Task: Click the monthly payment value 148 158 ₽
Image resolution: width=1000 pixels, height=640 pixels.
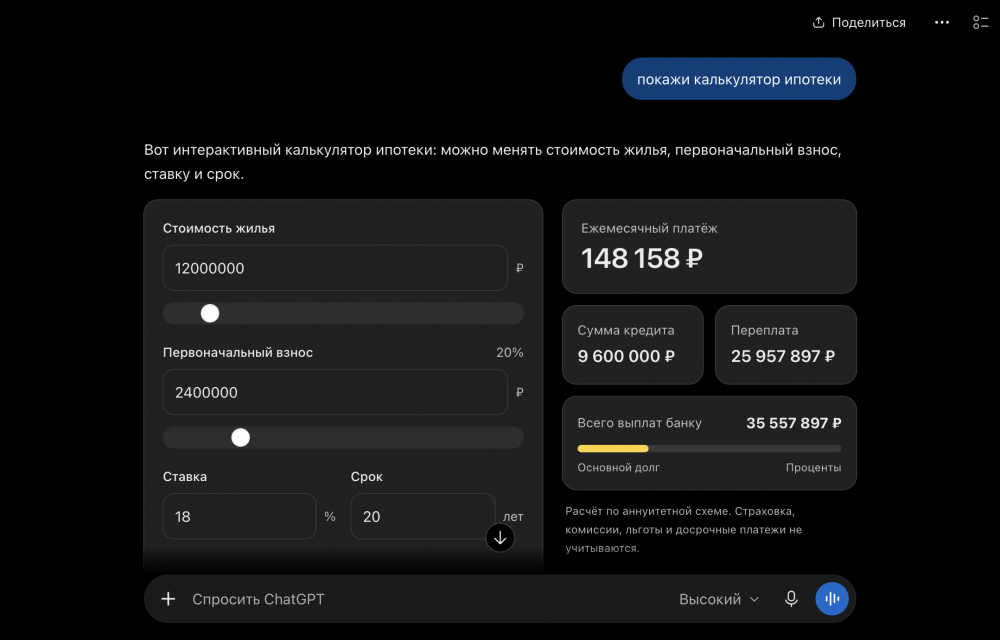Action: 642,259
